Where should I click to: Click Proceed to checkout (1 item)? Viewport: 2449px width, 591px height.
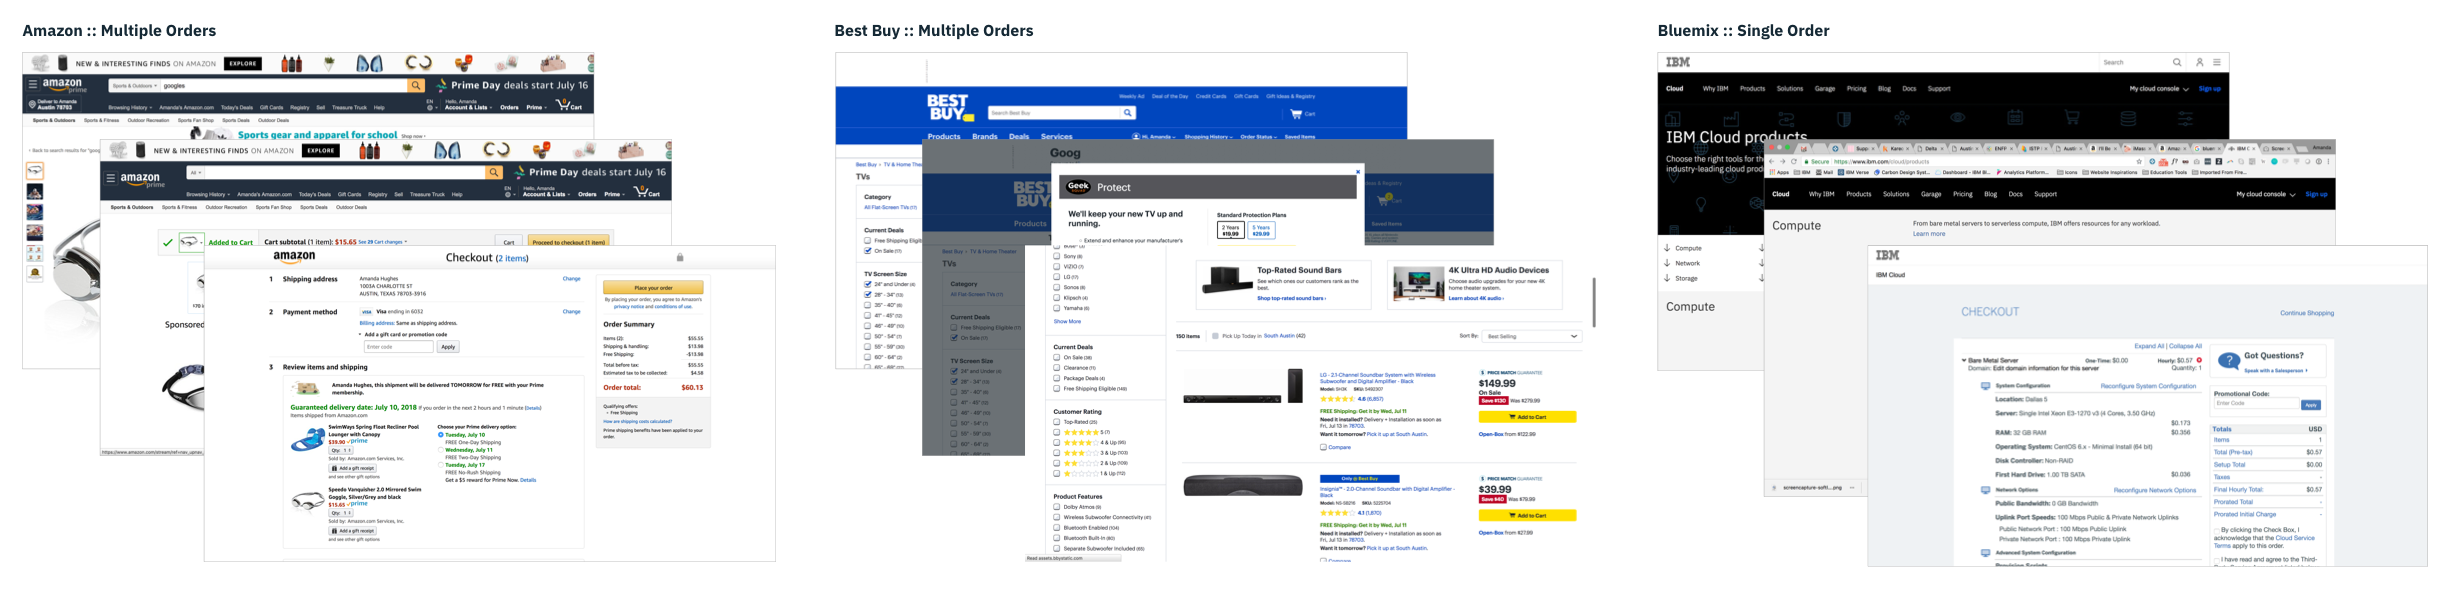click(569, 242)
